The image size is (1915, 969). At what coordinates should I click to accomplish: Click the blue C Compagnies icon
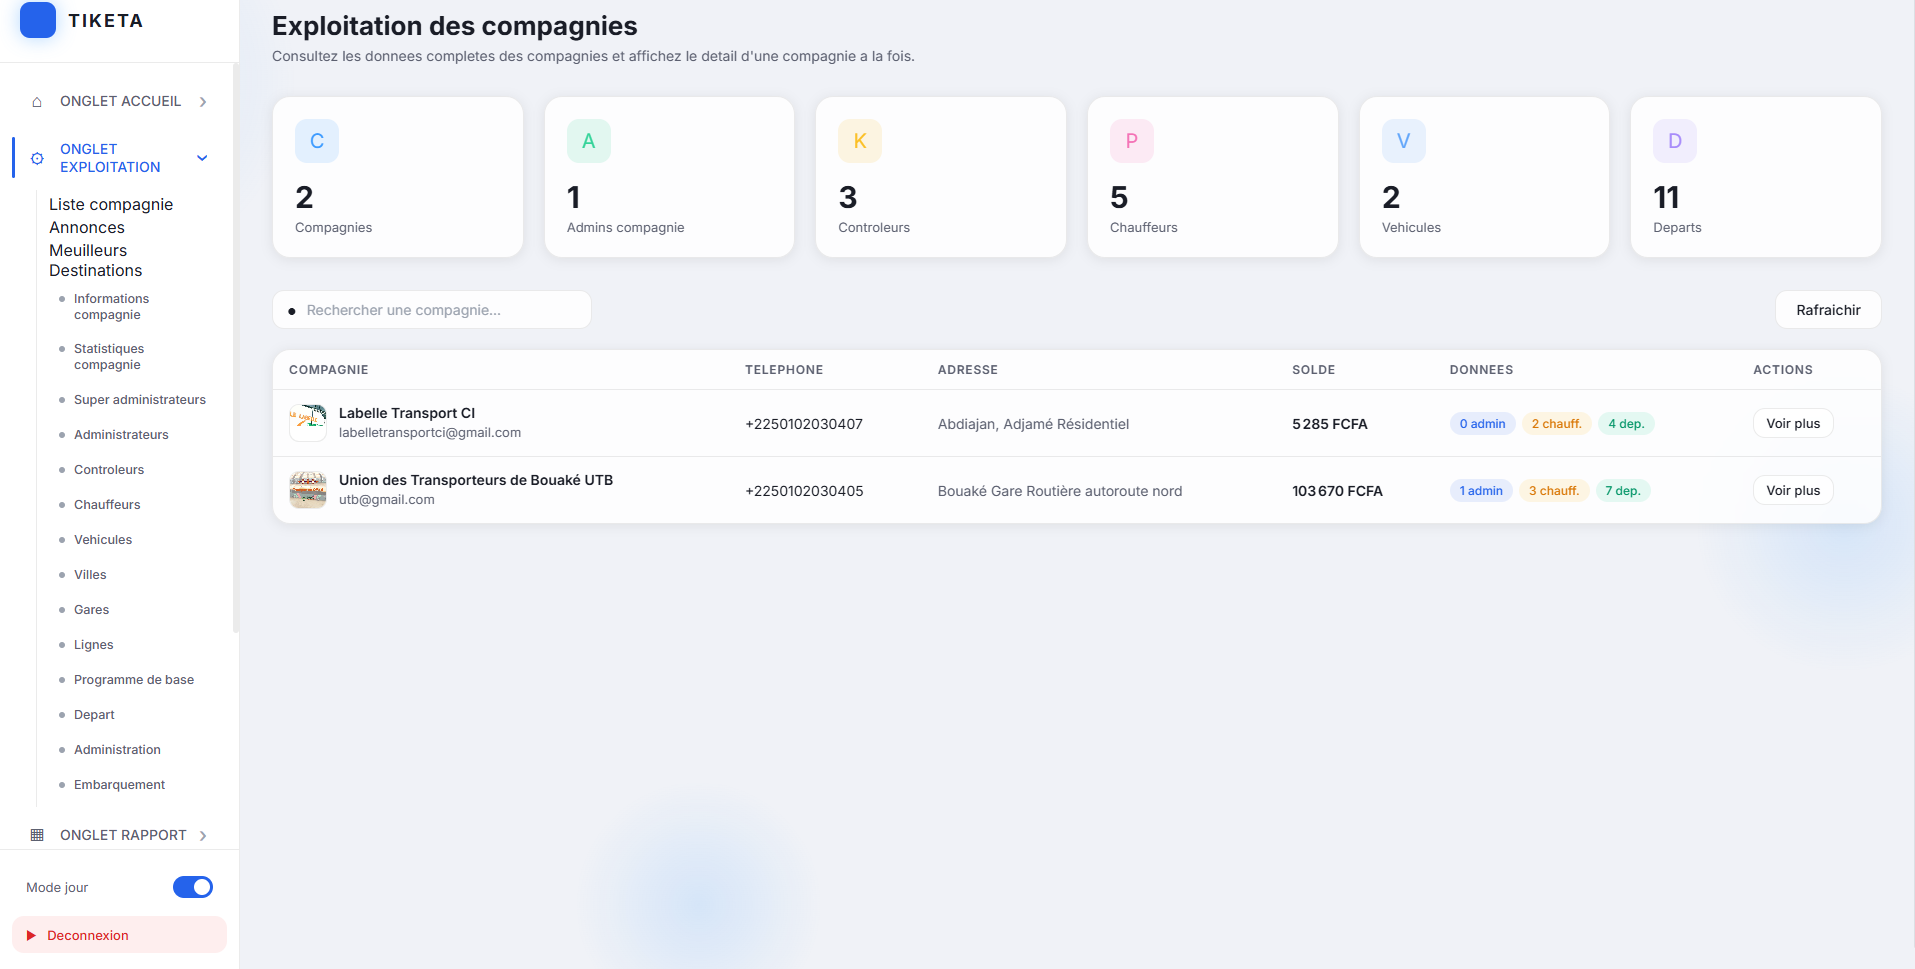[317, 141]
